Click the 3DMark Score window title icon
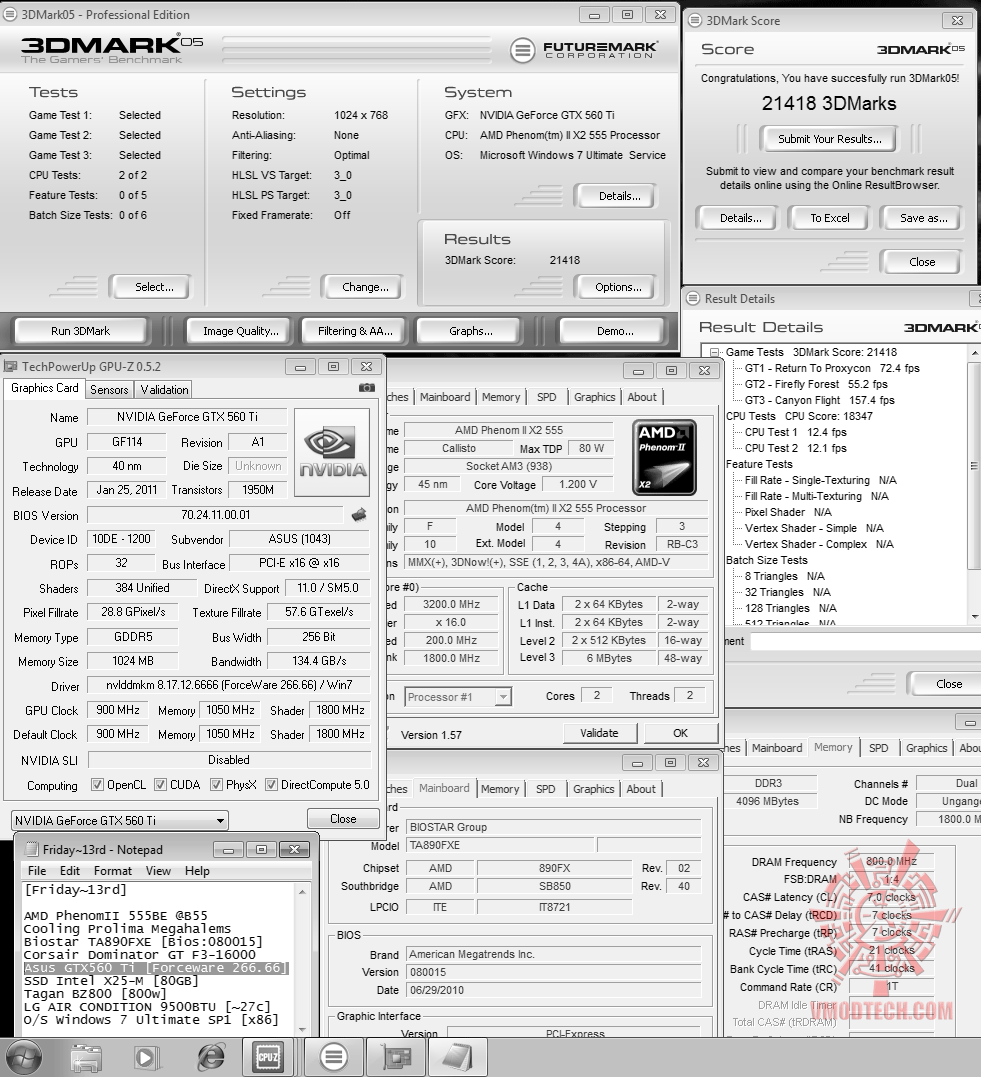The width and height of the screenshot is (981, 1077). [695, 21]
